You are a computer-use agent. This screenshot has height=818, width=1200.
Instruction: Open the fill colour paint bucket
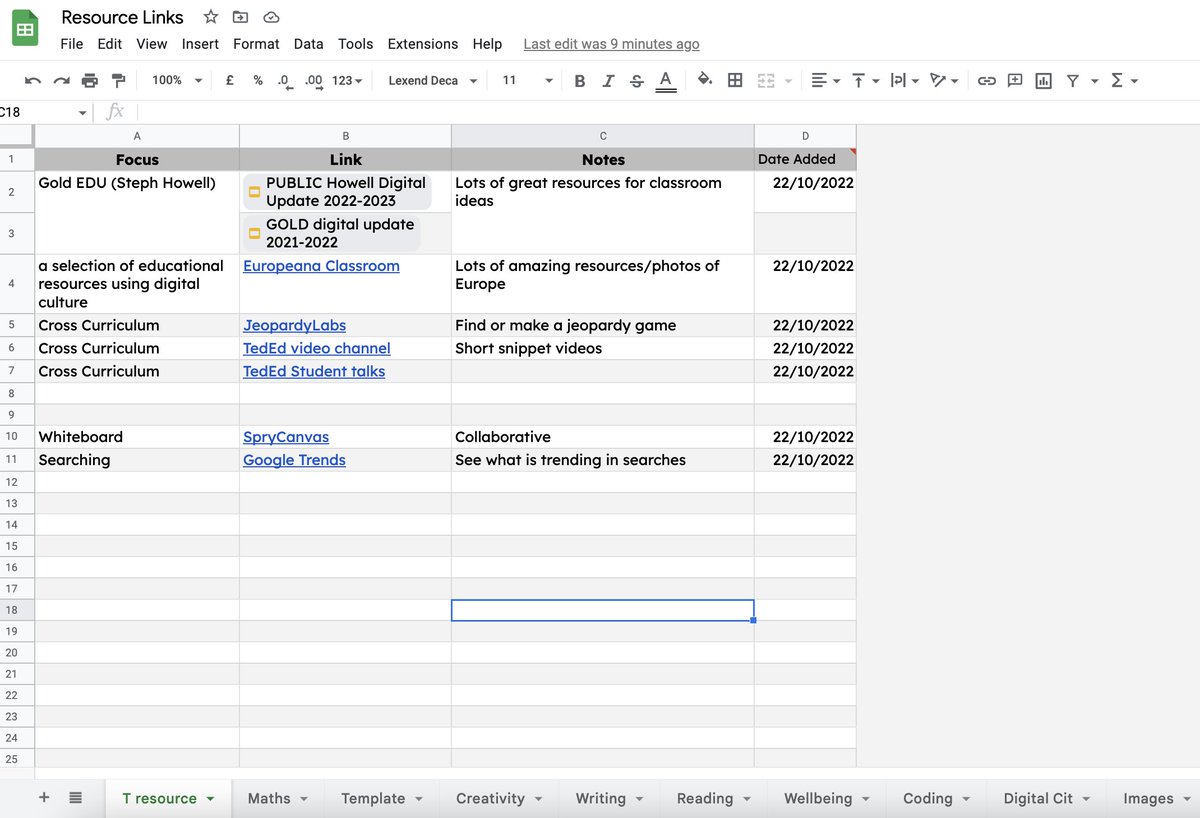tap(705, 80)
